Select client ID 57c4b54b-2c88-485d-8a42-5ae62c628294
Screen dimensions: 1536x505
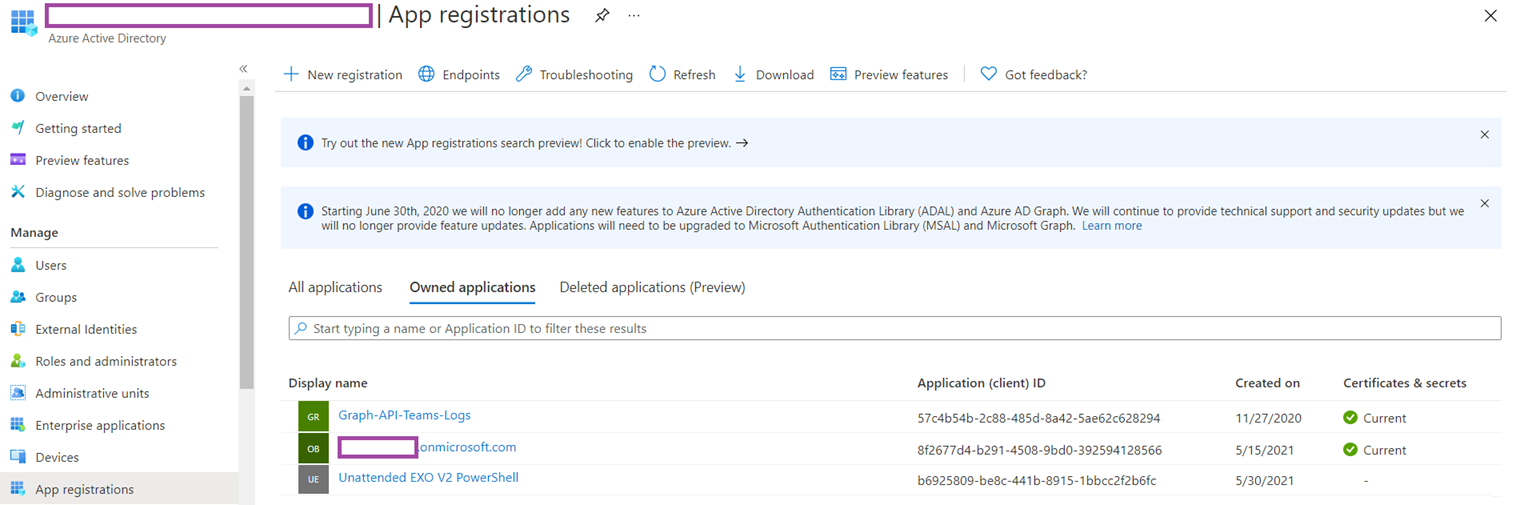point(1038,418)
